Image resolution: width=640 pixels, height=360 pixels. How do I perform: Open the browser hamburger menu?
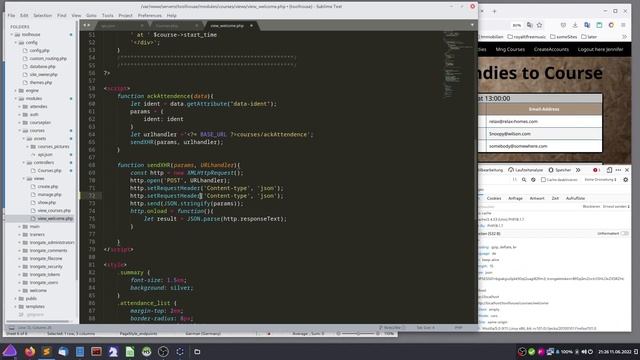coord(623,25)
